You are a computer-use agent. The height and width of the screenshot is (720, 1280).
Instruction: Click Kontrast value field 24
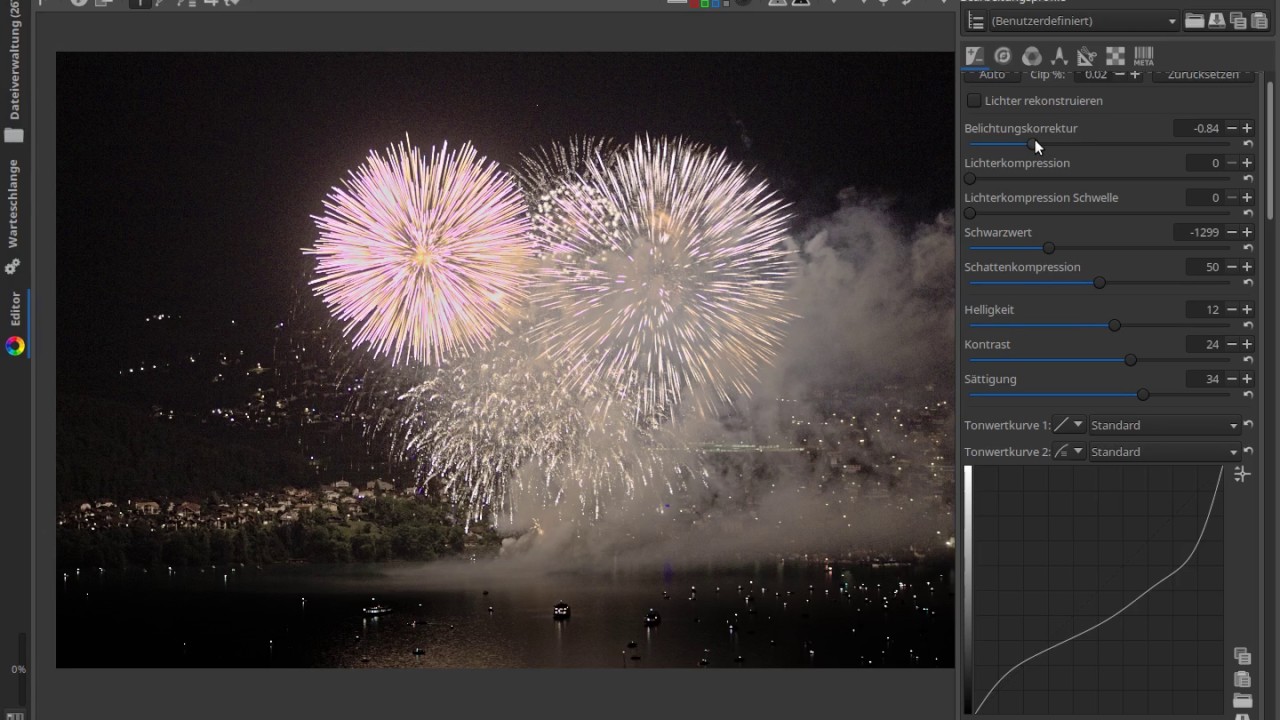click(x=1204, y=344)
